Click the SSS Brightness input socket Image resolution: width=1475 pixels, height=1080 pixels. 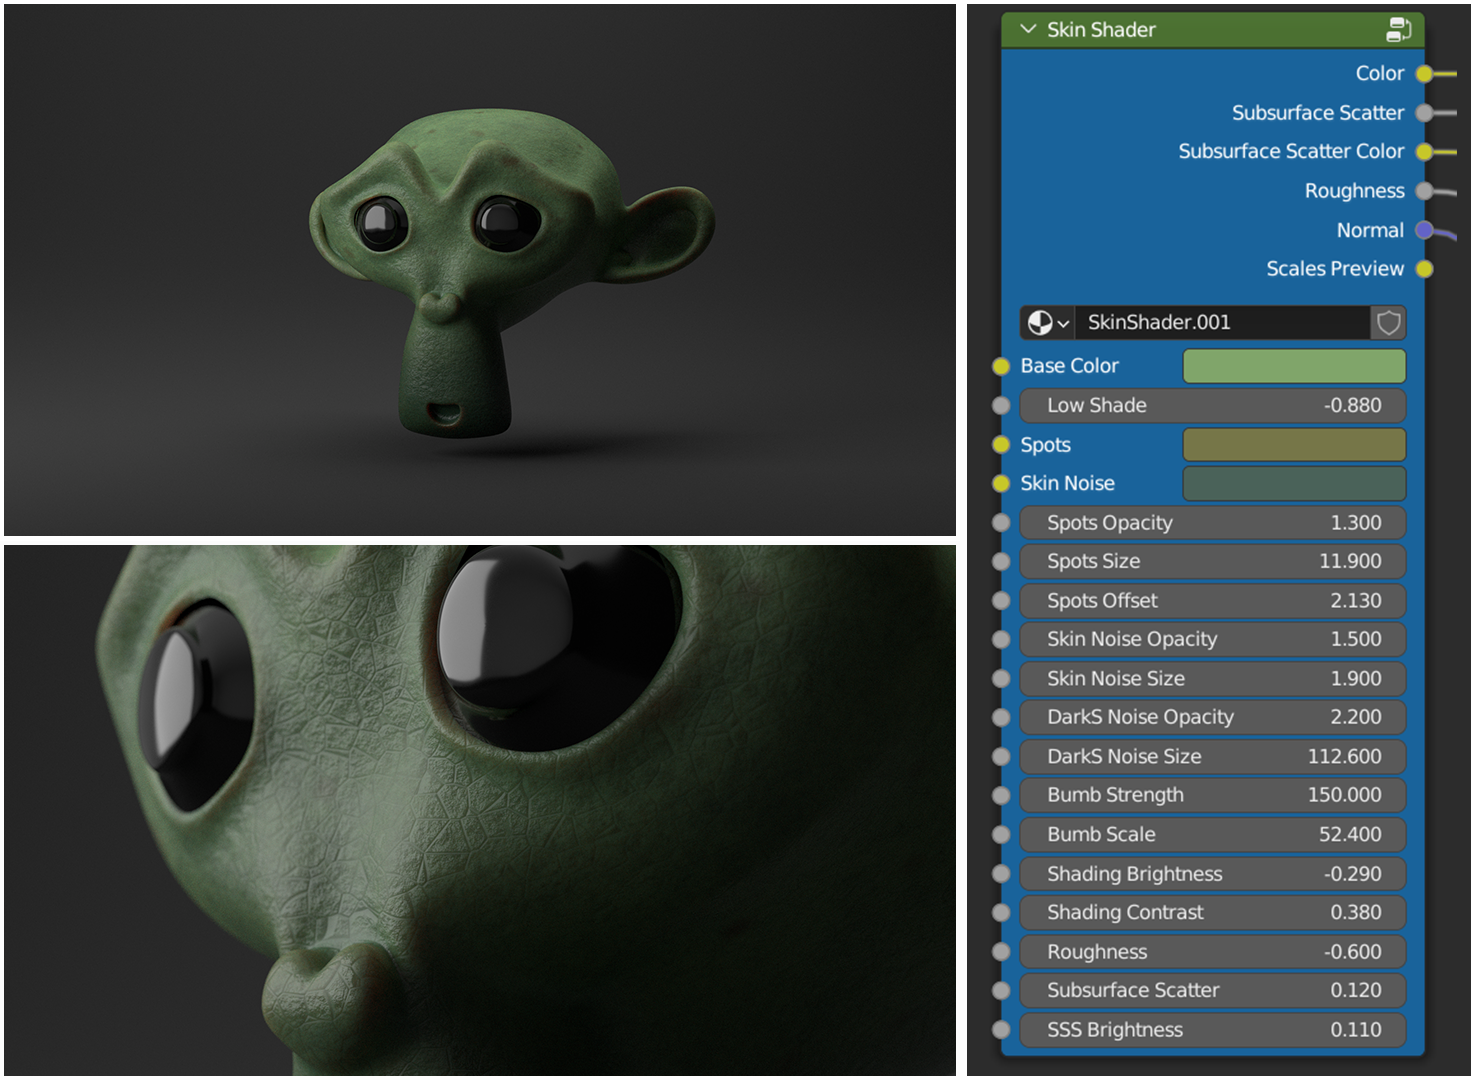pyautogui.click(x=1001, y=1030)
